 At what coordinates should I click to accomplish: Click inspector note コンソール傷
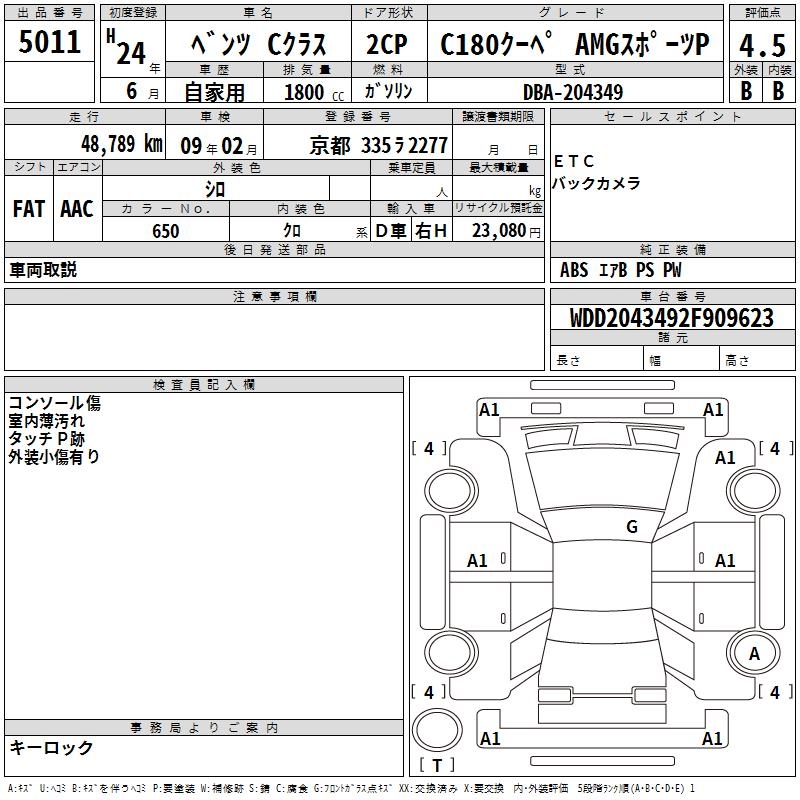[x=55, y=403]
